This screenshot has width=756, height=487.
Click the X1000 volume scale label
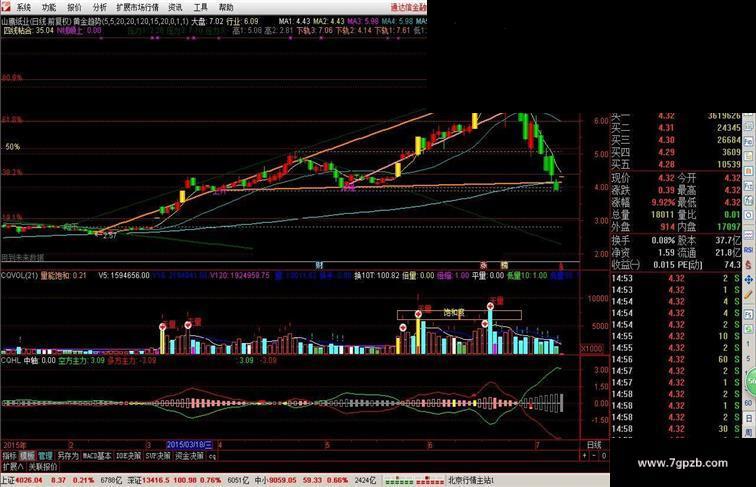pos(592,348)
